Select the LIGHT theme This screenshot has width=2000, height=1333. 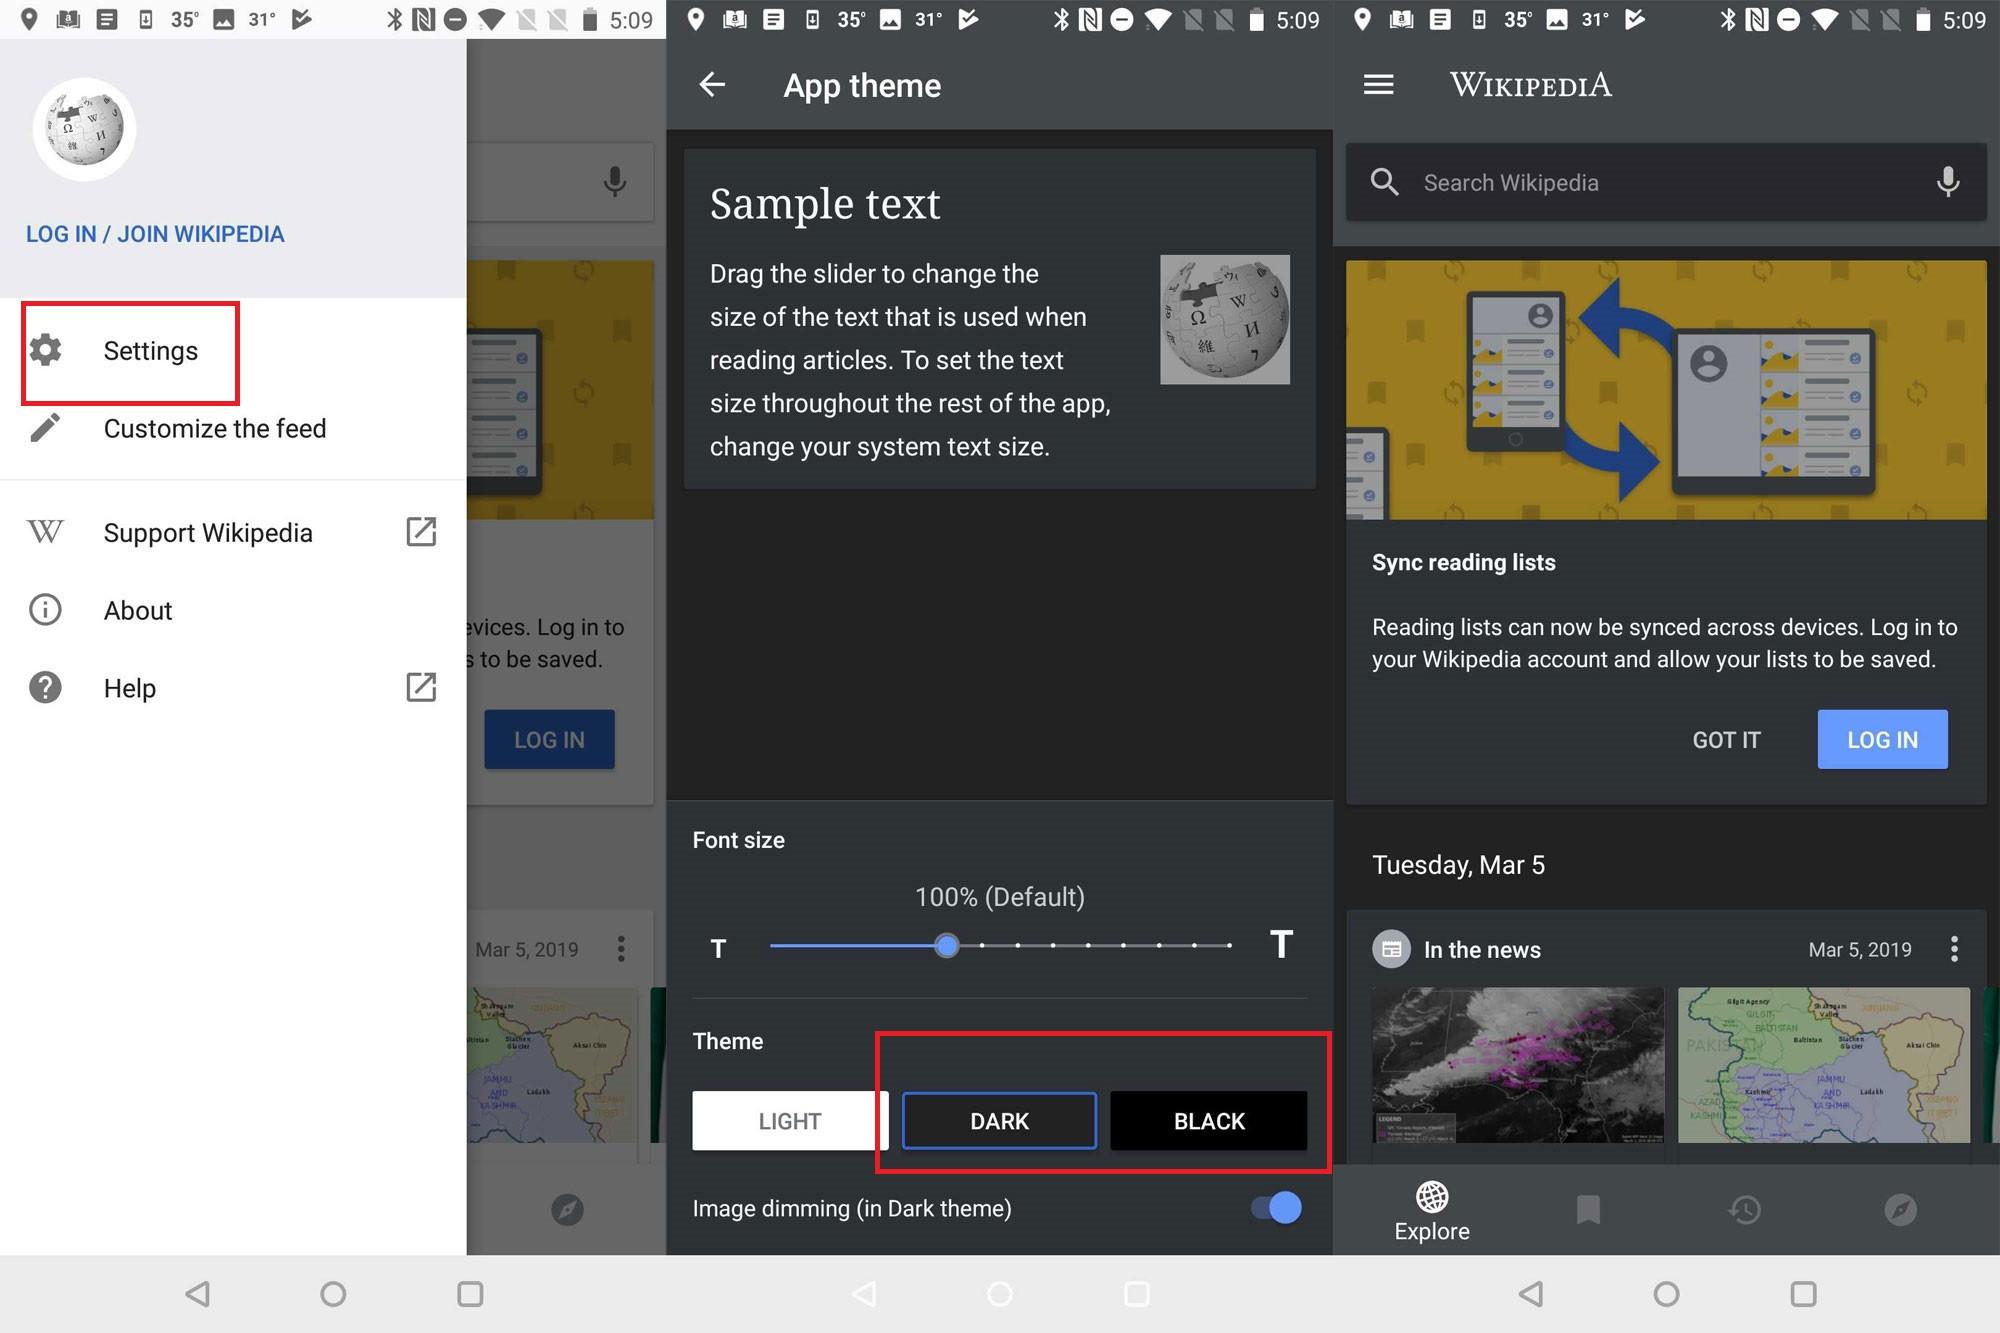790,1121
